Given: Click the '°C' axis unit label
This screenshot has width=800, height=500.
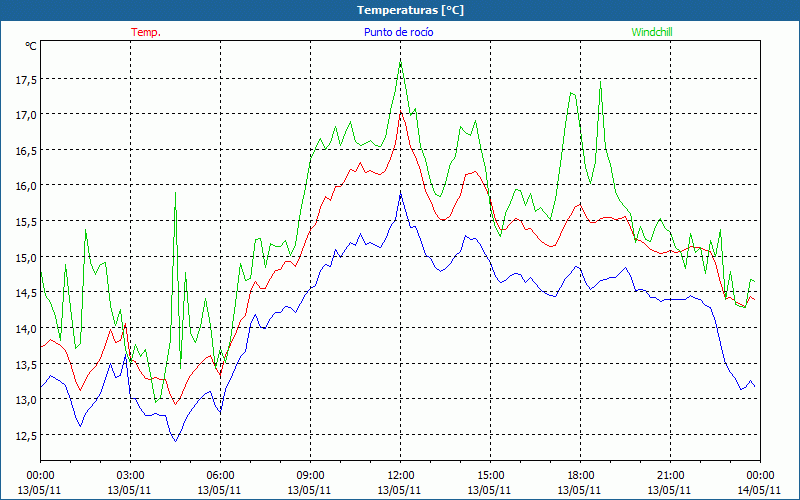Looking at the screenshot, I should pyautogui.click(x=31, y=46).
